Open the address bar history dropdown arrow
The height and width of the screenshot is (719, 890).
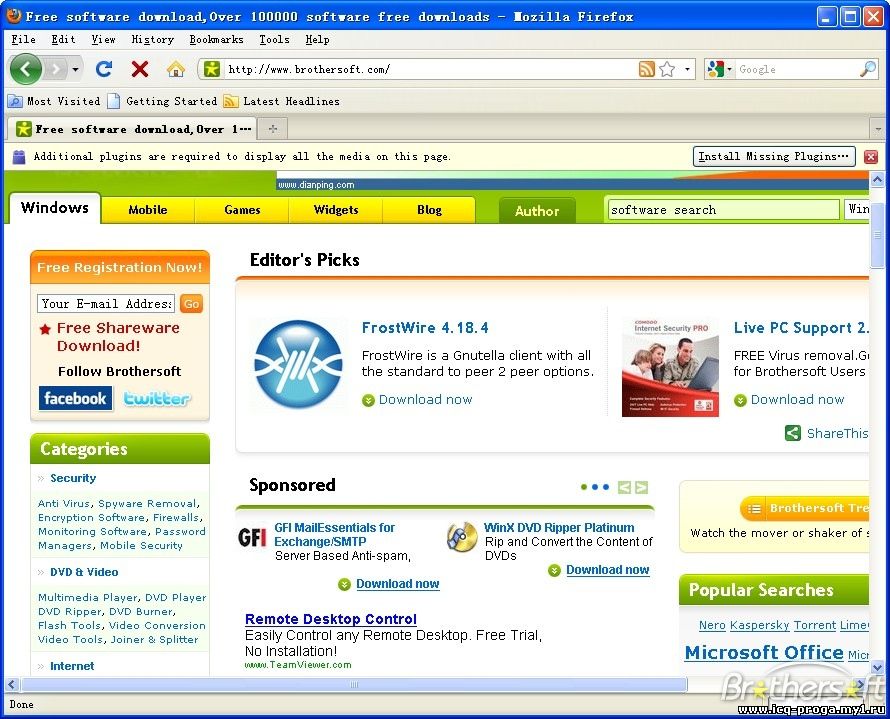click(687, 69)
